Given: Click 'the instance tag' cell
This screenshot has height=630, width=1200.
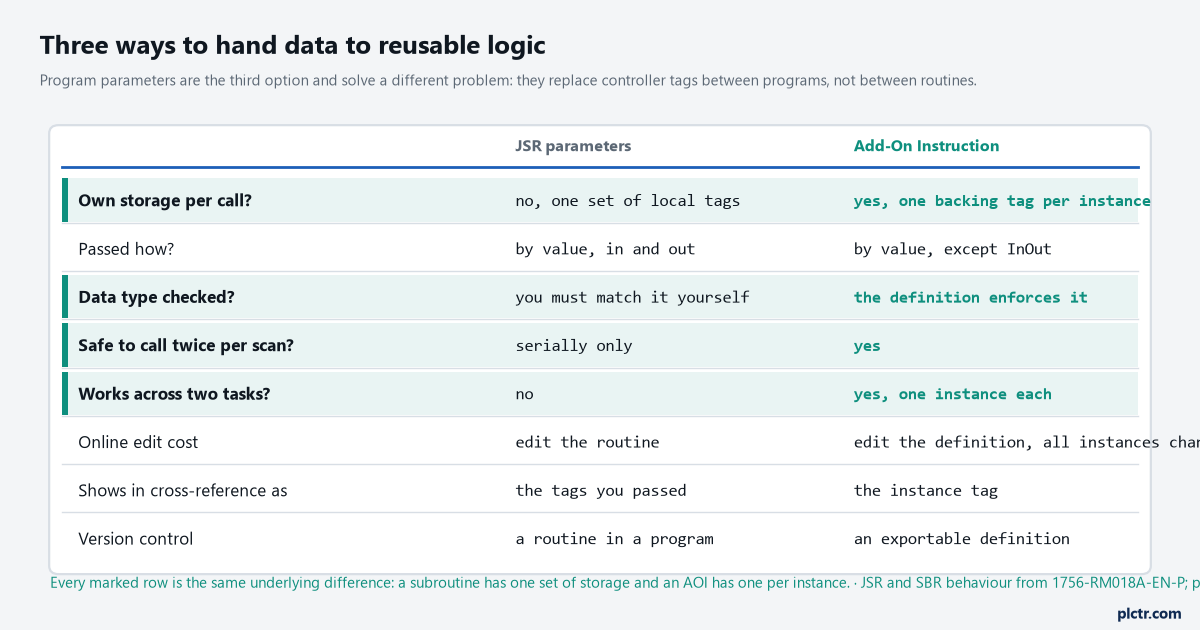Looking at the screenshot, I should click(x=925, y=490).
